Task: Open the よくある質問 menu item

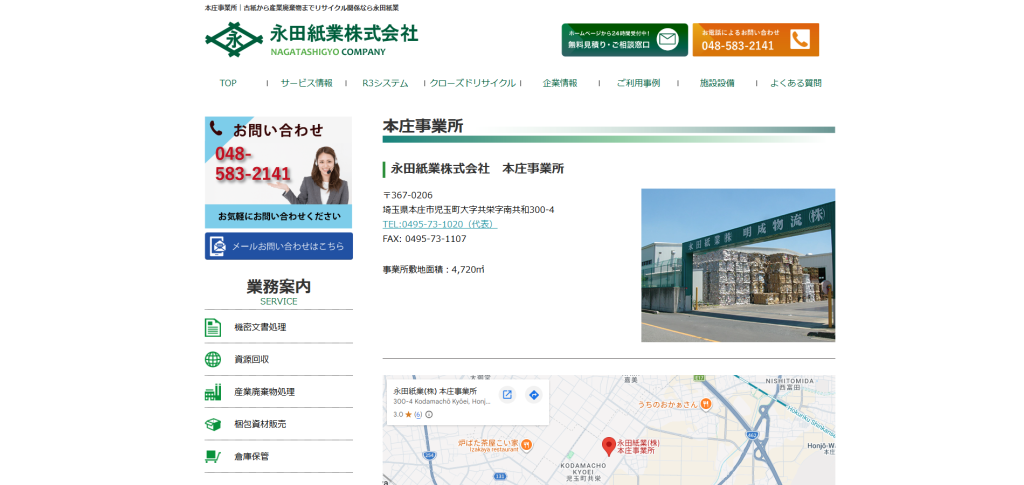Action: (795, 83)
